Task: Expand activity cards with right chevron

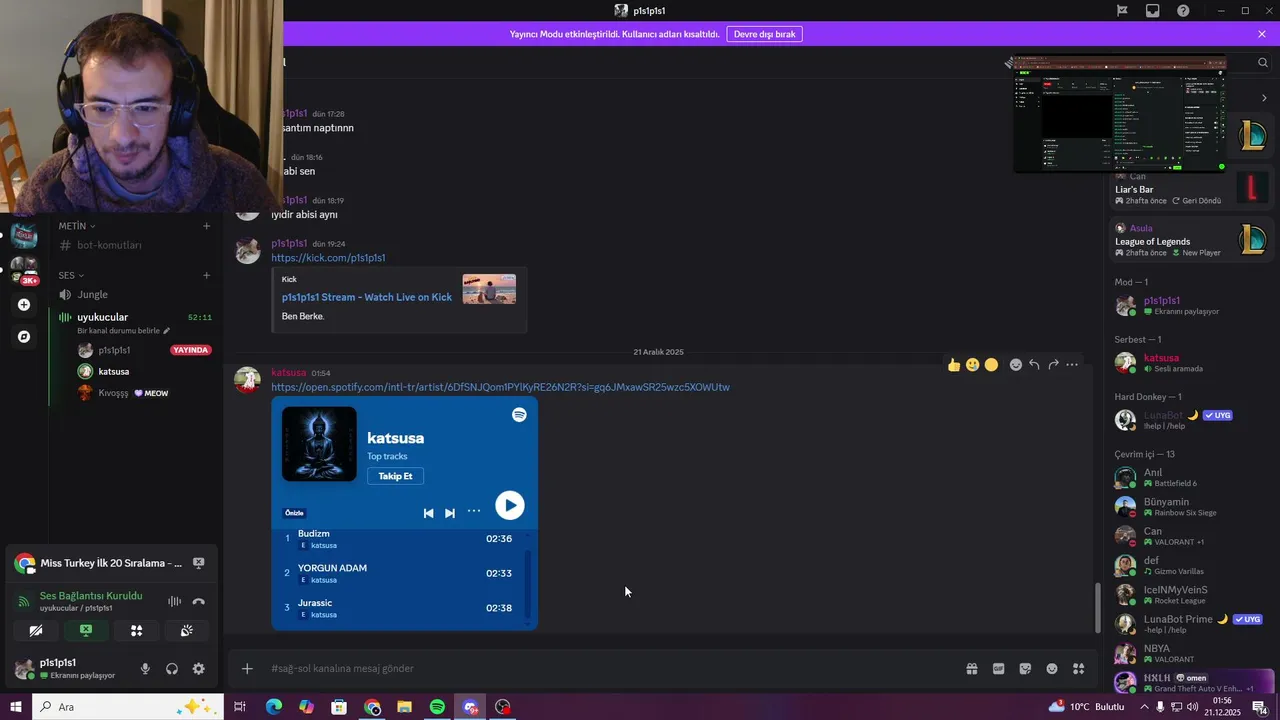Action: tap(1264, 98)
